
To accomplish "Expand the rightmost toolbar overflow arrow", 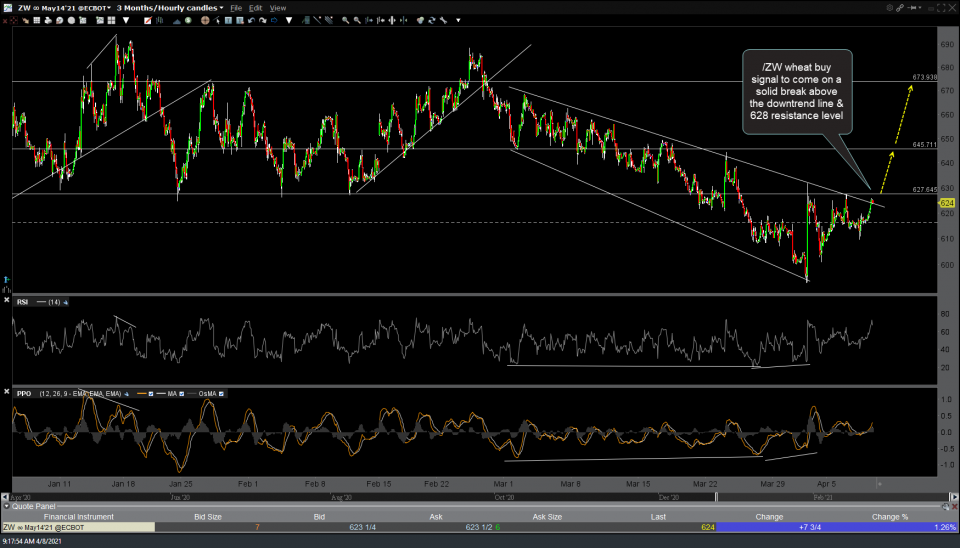I will (x=456, y=19).
